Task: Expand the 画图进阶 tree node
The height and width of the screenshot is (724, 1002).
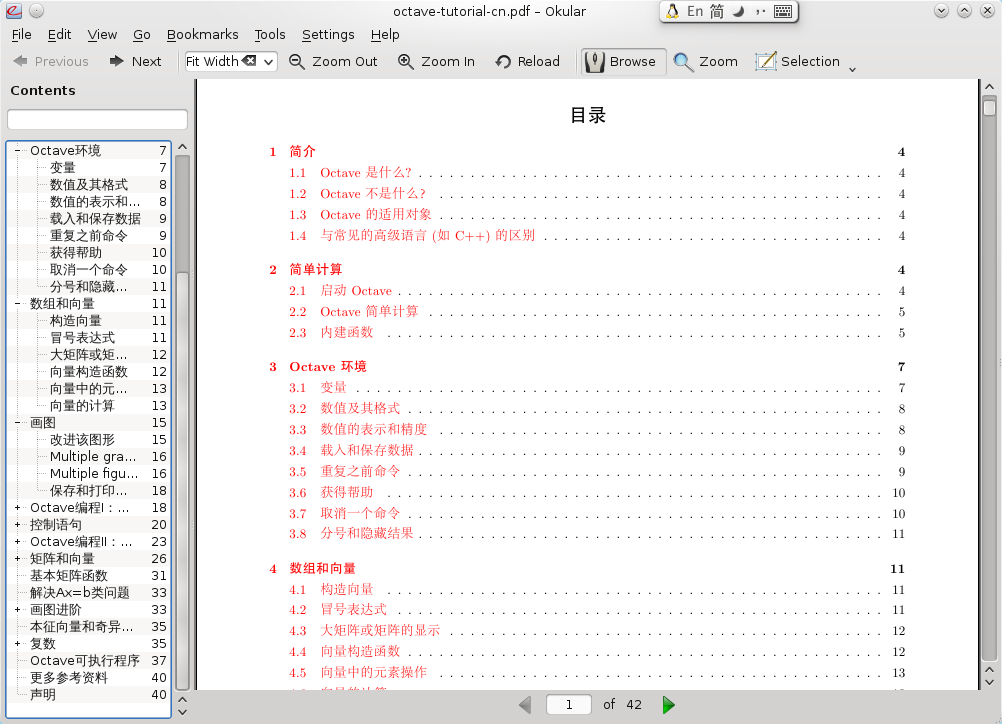Action: [x=17, y=610]
